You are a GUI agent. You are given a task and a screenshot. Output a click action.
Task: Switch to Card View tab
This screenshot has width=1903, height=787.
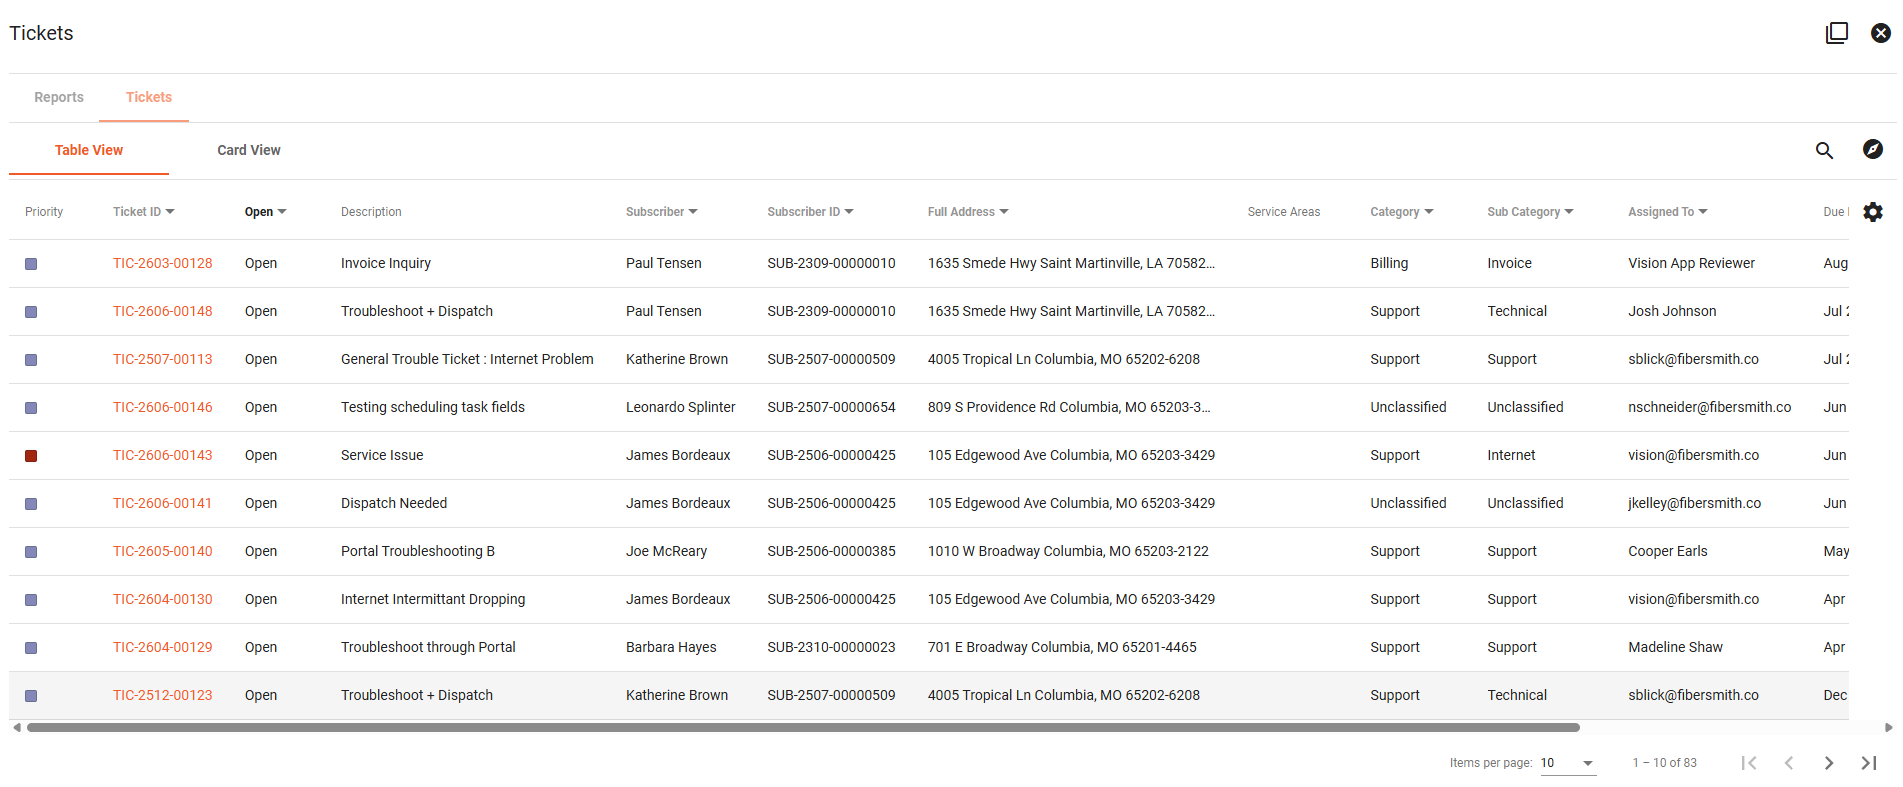coord(249,150)
